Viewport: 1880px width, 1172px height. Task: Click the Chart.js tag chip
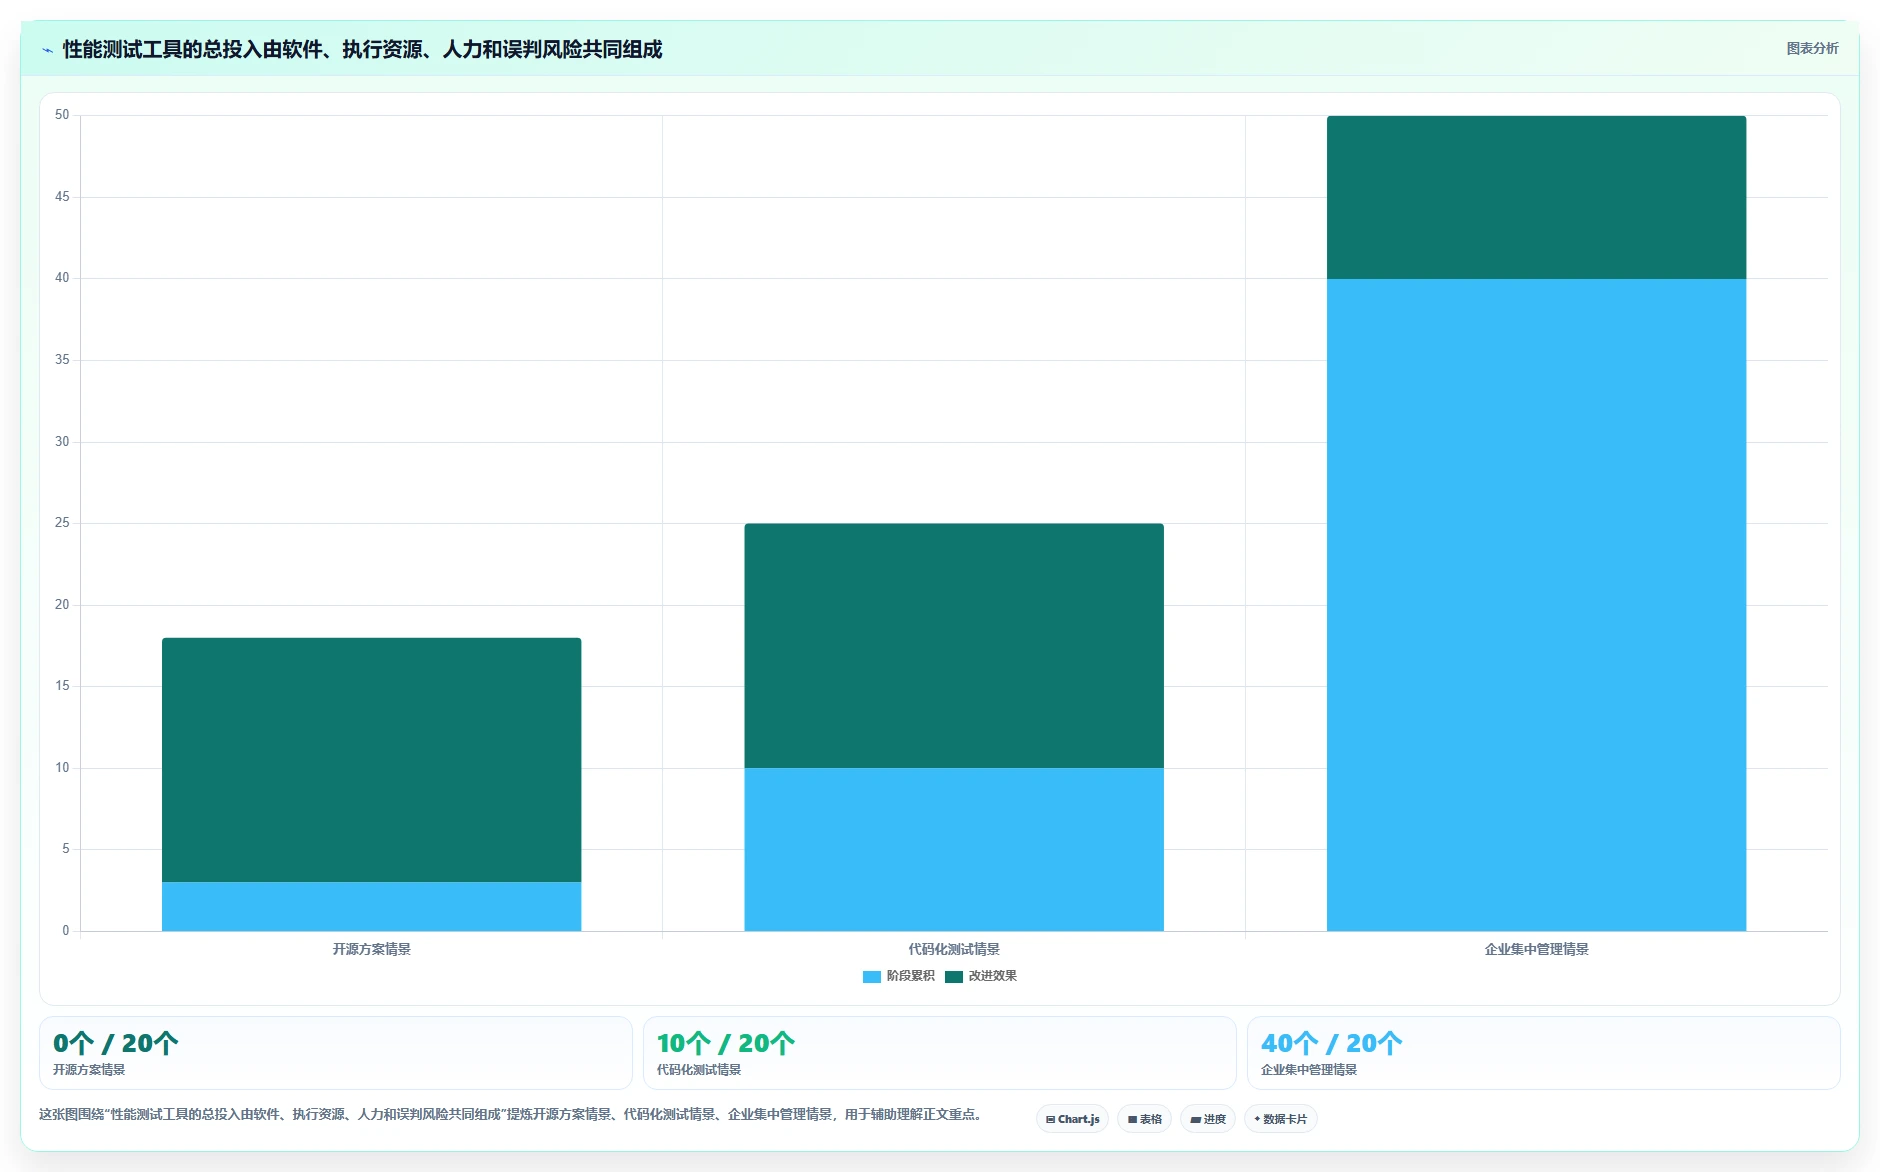click(x=1072, y=1119)
